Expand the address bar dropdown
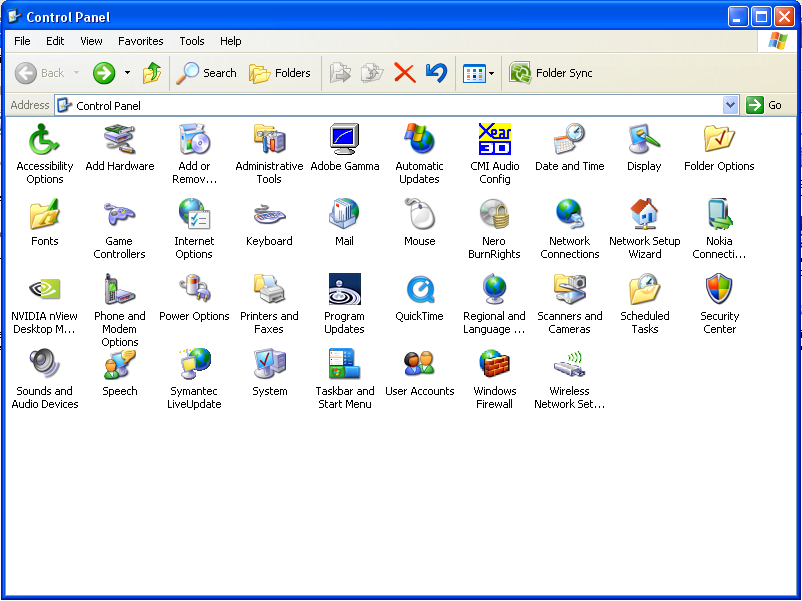Viewport: 802px width, 601px height. point(730,105)
